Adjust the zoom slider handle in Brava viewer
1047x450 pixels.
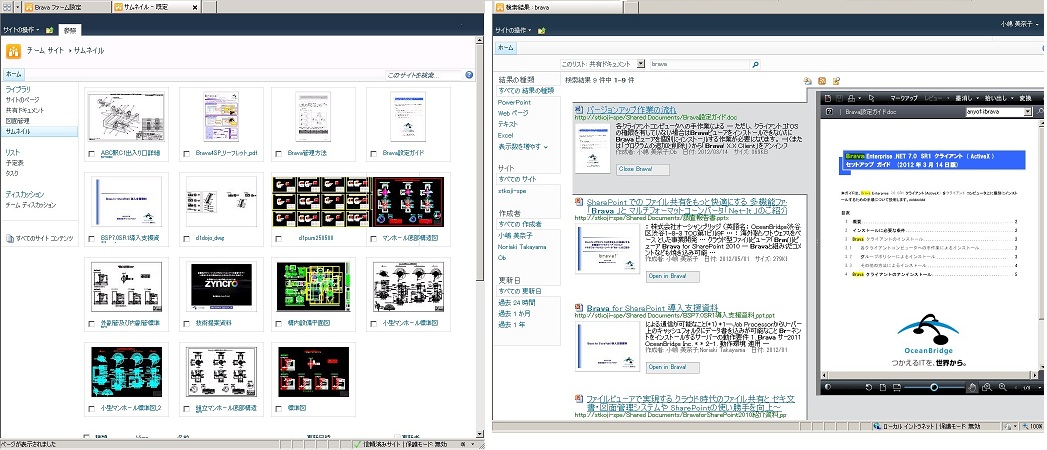click(934, 387)
